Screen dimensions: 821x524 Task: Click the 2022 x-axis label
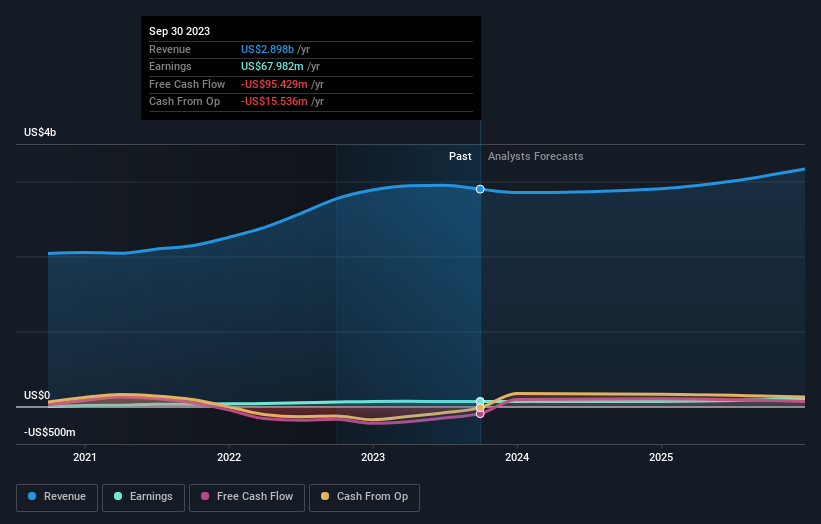coord(229,457)
